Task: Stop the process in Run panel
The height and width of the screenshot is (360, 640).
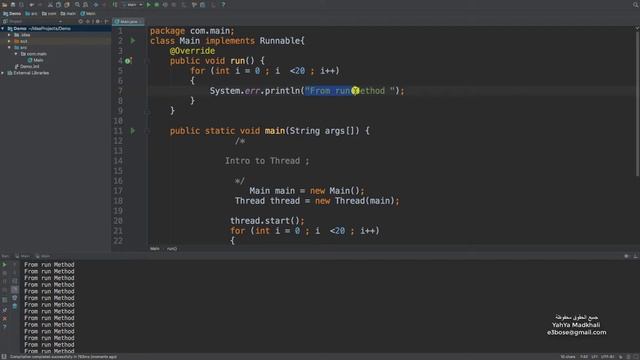Action: pyautogui.click(x=4, y=273)
